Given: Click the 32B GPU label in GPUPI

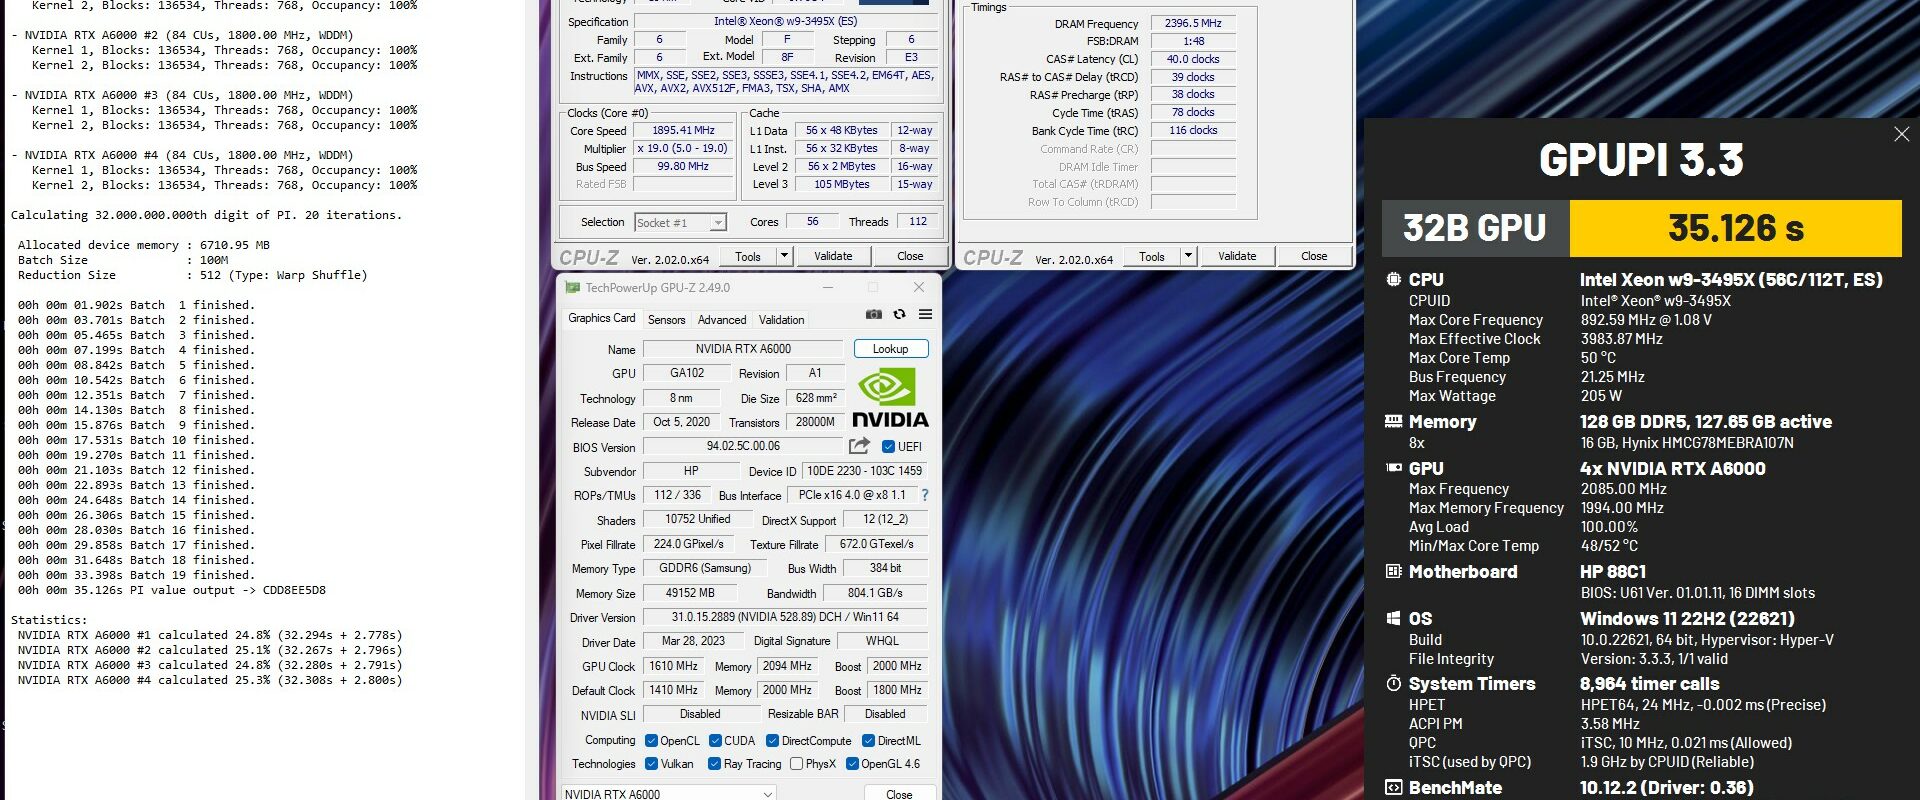Looking at the screenshot, I should coord(1475,228).
